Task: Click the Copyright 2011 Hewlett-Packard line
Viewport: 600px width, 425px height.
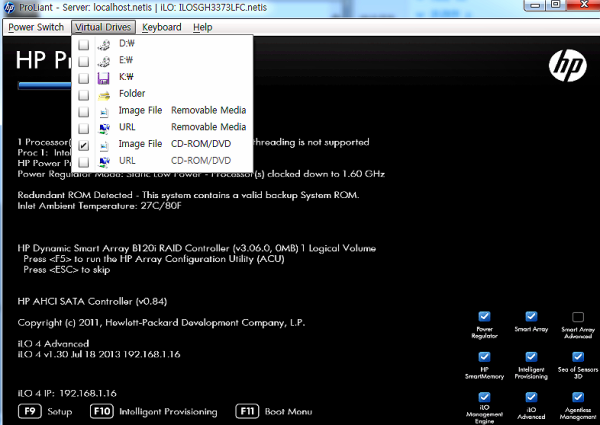Action: pos(161,323)
